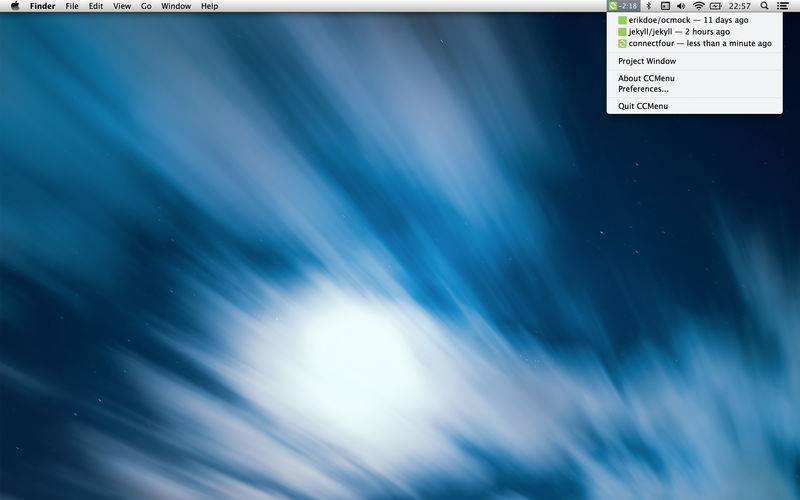Select the jekyll/jekyll project entry
Screen dimensions: 800x500
pyautogui.click(x=694, y=32)
